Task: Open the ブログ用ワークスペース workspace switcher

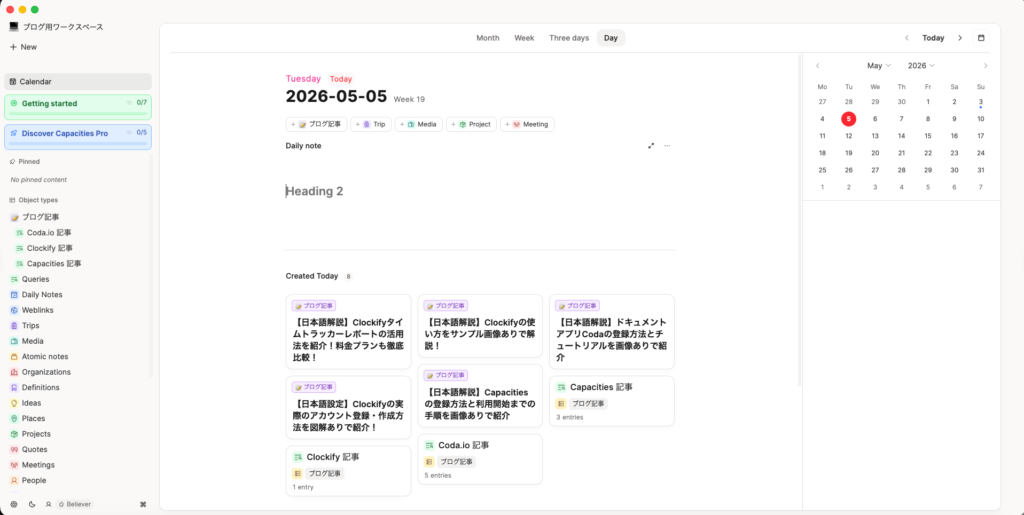Action: click(x=56, y=27)
